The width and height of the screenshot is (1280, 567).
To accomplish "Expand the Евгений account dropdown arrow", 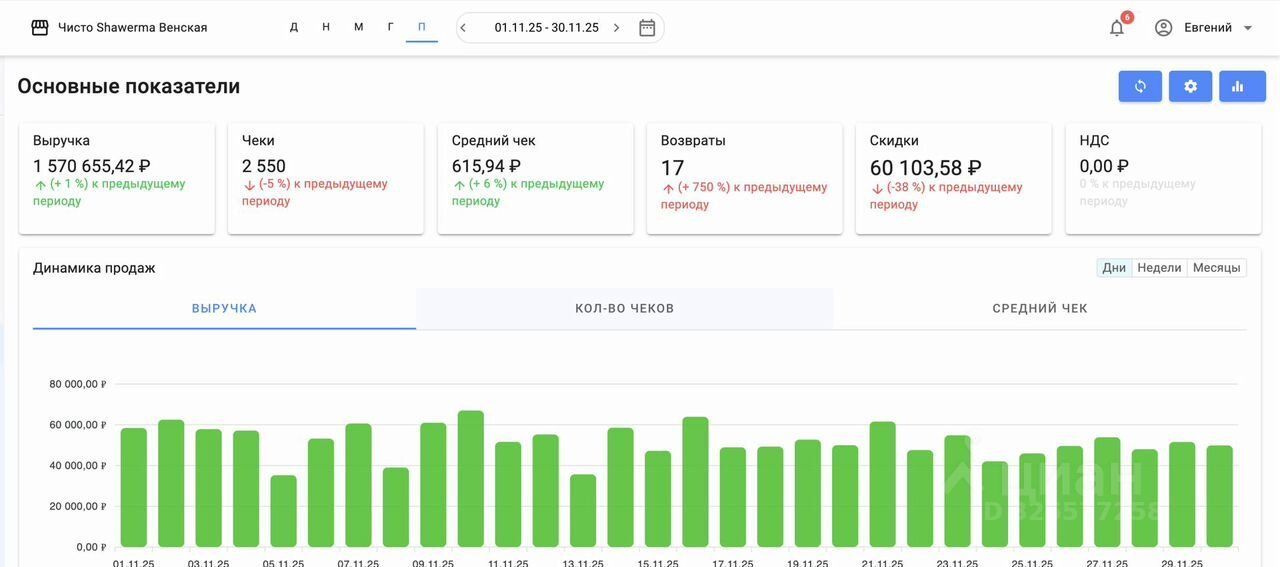I will coord(1248,28).
